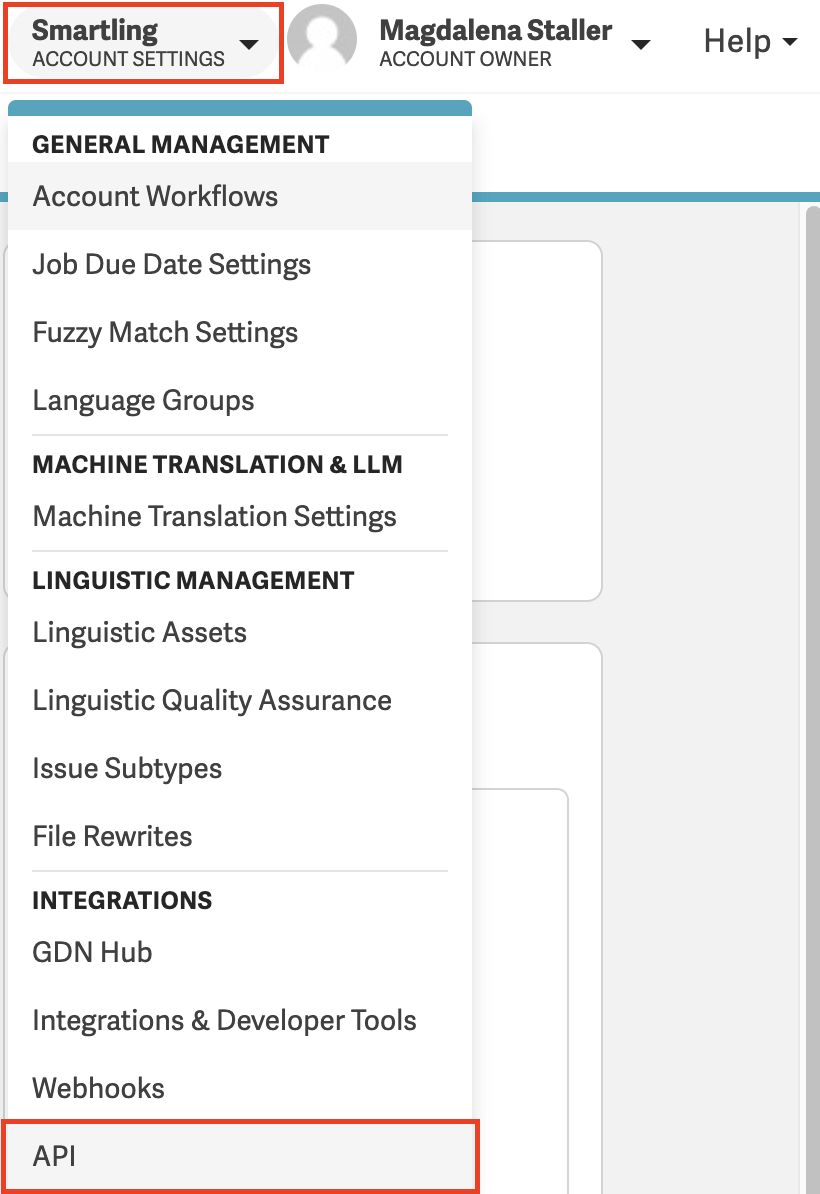Open the Magdalena Staller user dropdown

642,44
